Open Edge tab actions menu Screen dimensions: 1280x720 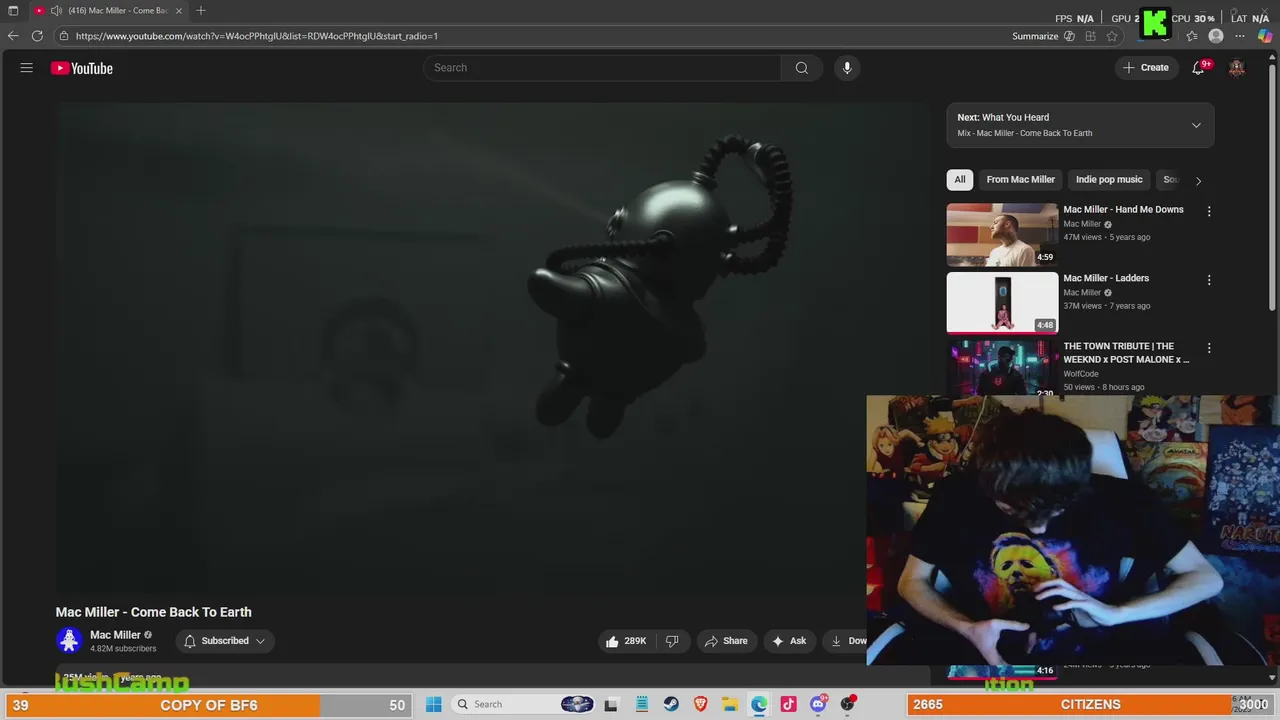click(x=13, y=10)
